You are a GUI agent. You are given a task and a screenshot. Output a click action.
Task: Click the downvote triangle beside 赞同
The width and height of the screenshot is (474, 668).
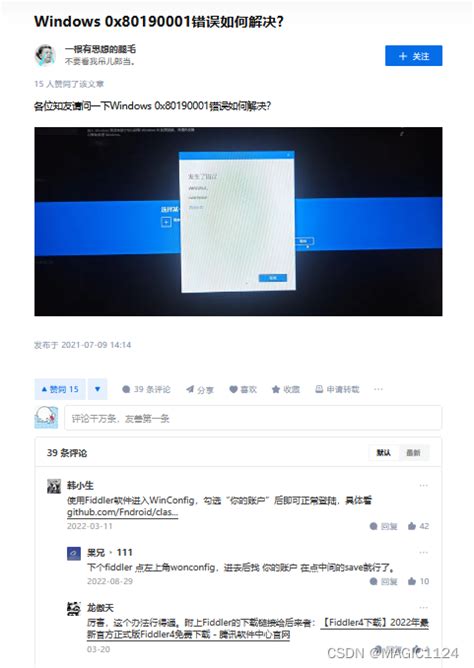[x=98, y=389]
